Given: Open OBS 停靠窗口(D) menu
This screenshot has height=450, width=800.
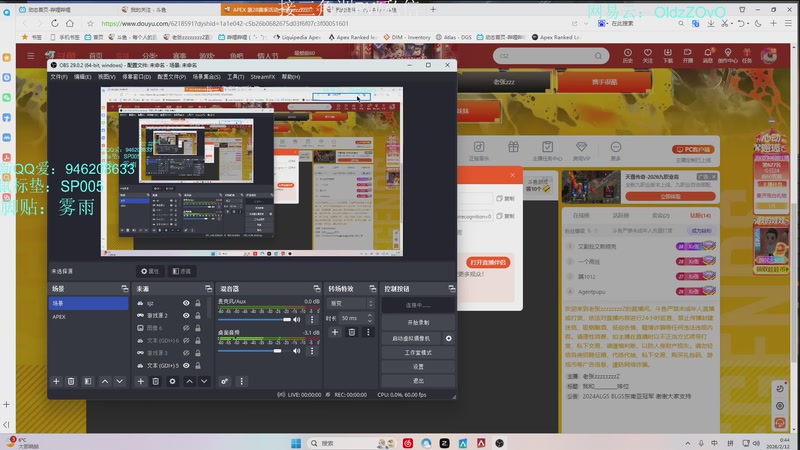Looking at the screenshot, I should coord(136,77).
